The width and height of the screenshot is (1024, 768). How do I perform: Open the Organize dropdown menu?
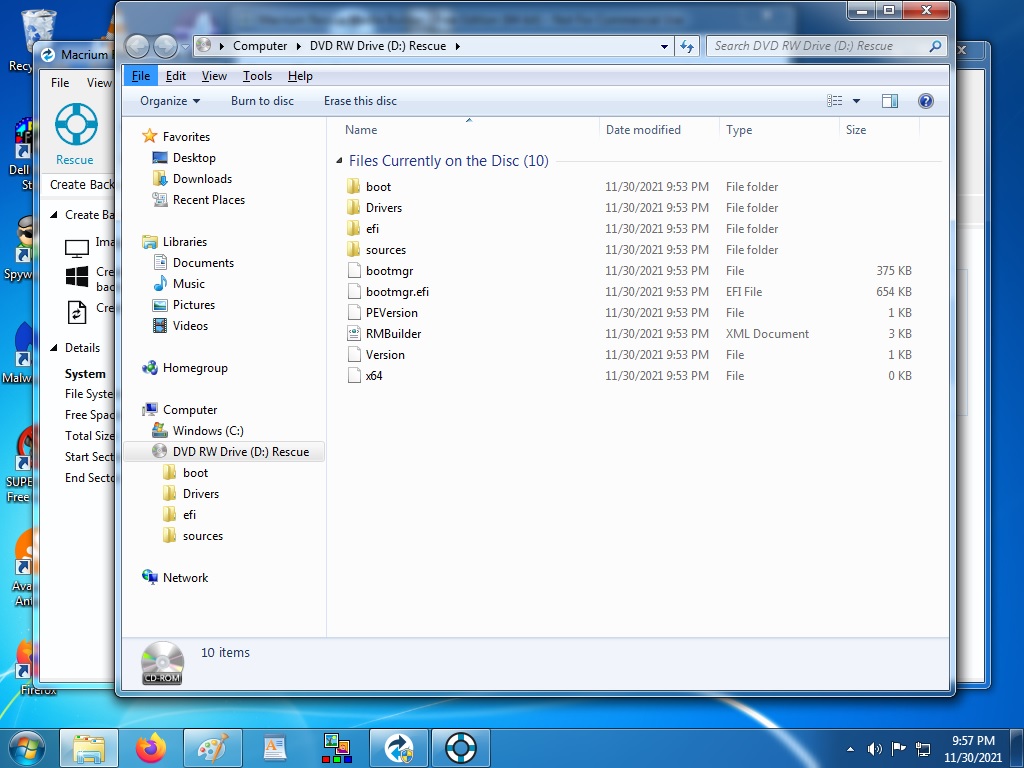click(x=170, y=101)
